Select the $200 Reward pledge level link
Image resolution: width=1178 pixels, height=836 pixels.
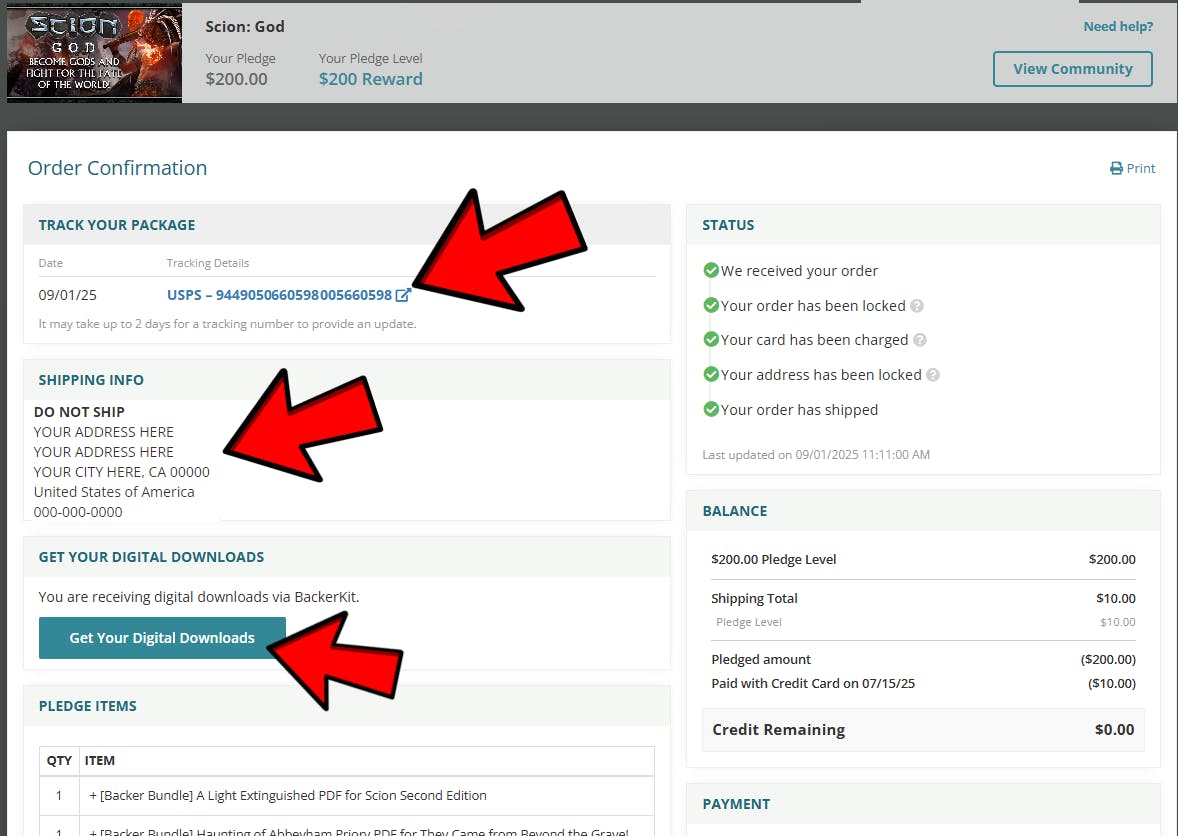click(x=370, y=79)
